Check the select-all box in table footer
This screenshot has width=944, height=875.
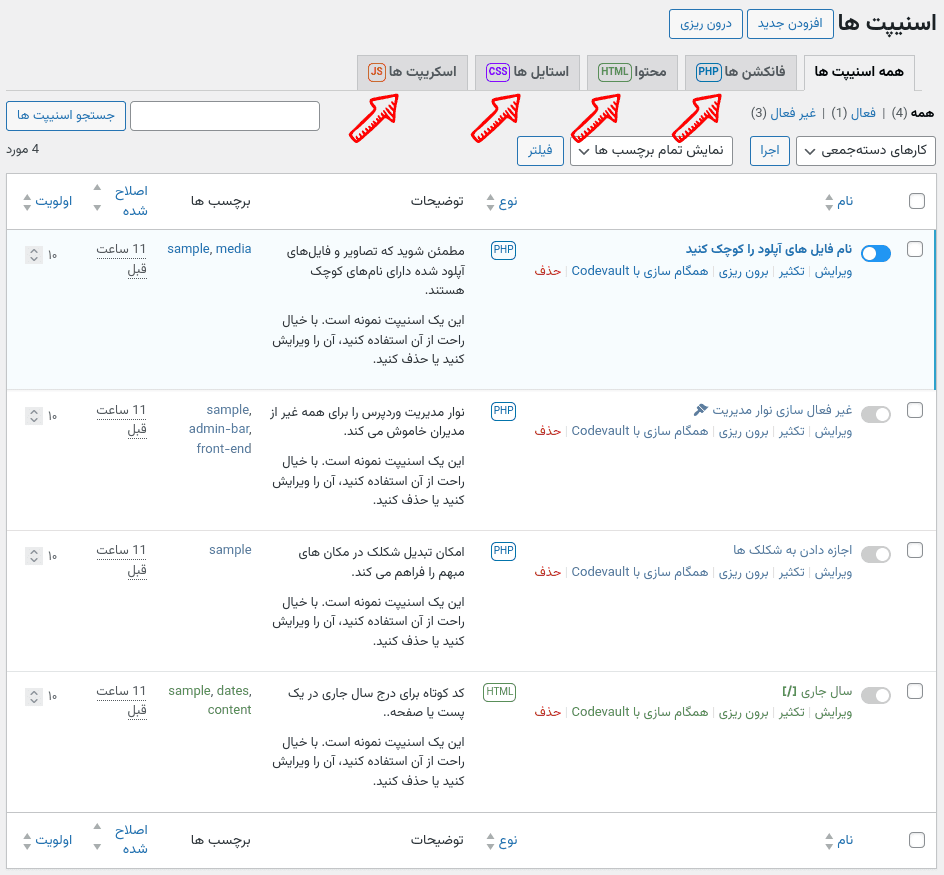click(916, 840)
